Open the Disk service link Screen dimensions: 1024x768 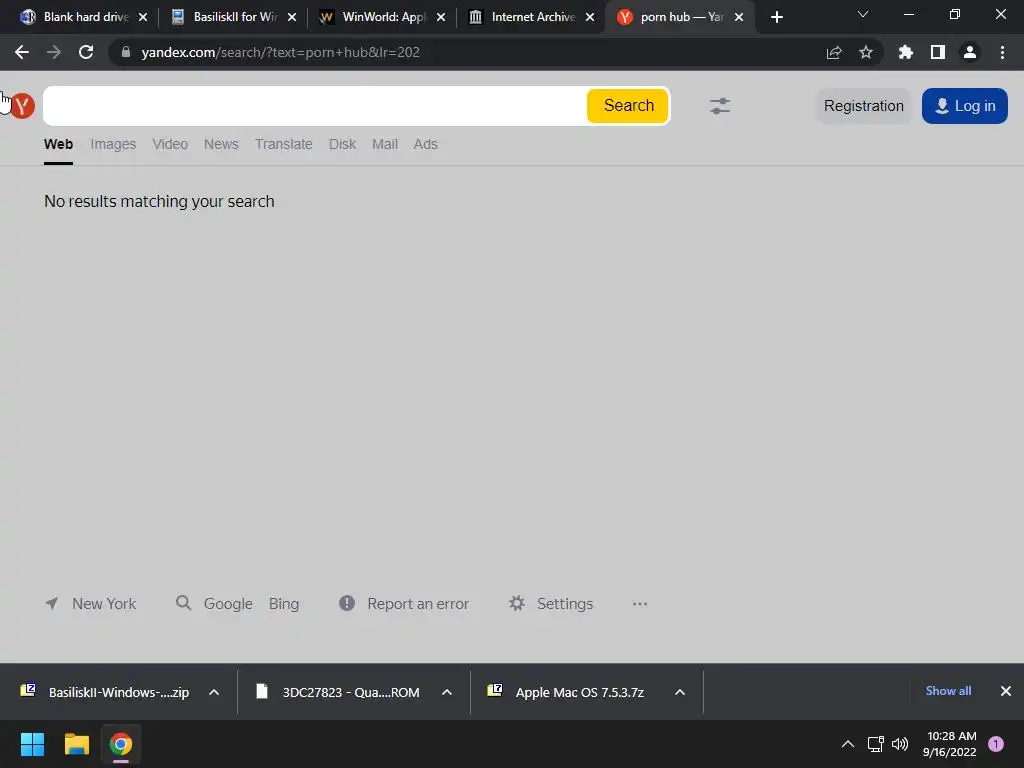point(342,144)
